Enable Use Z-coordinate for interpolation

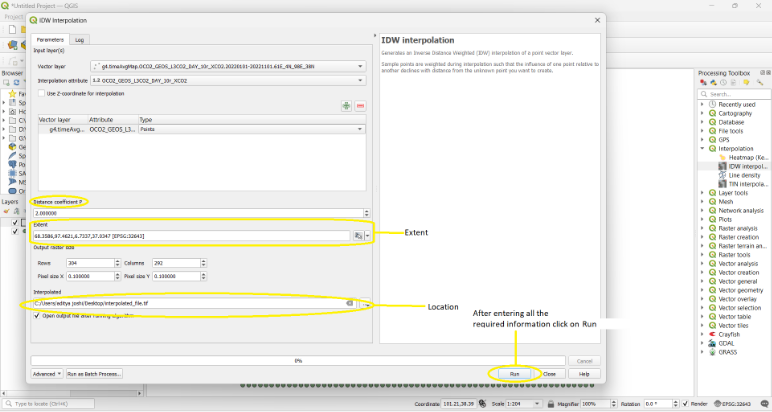pyautogui.click(x=41, y=93)
